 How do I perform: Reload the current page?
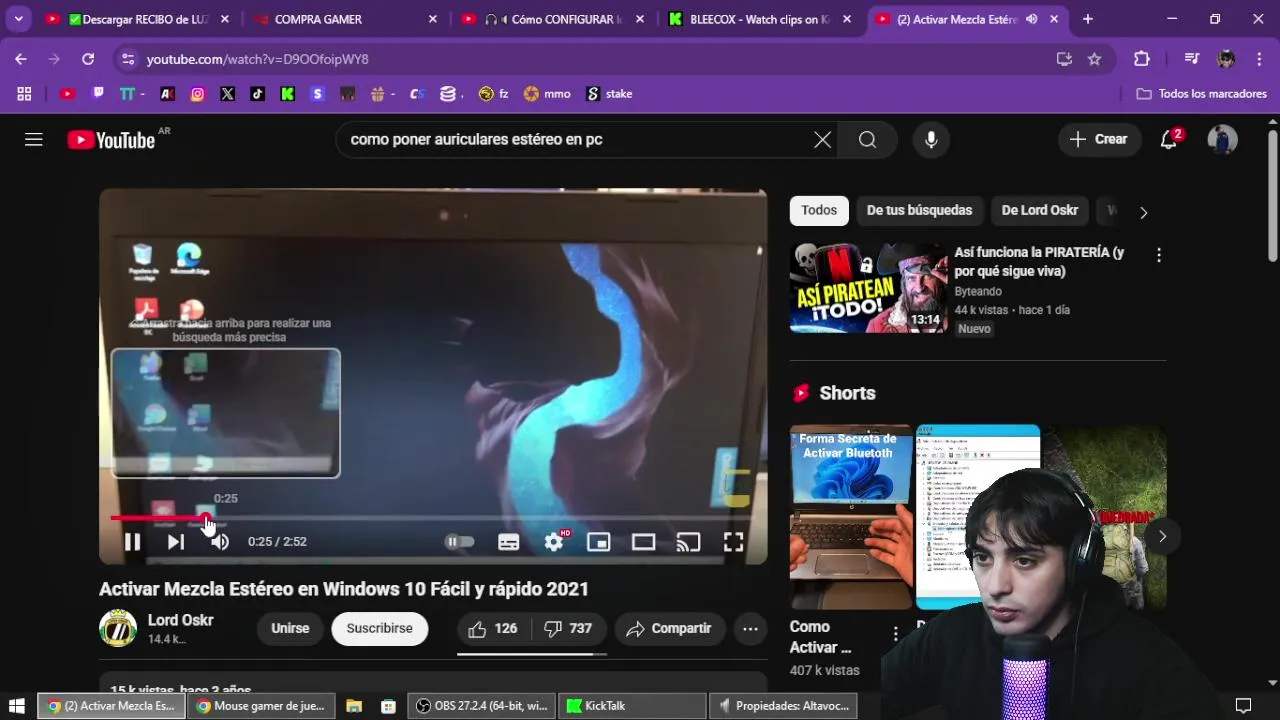[x=88, y=59]
